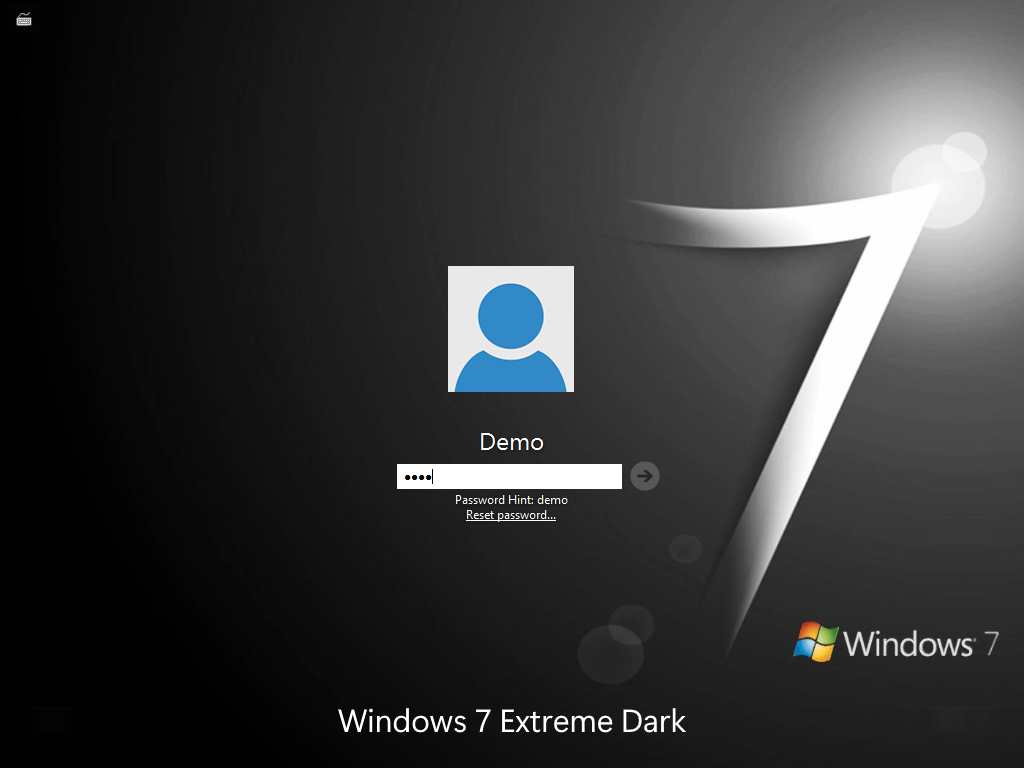1024x768 pixels.
Task: Select the Demo username label
Action: pyautogui.click(x=511, y=442)
